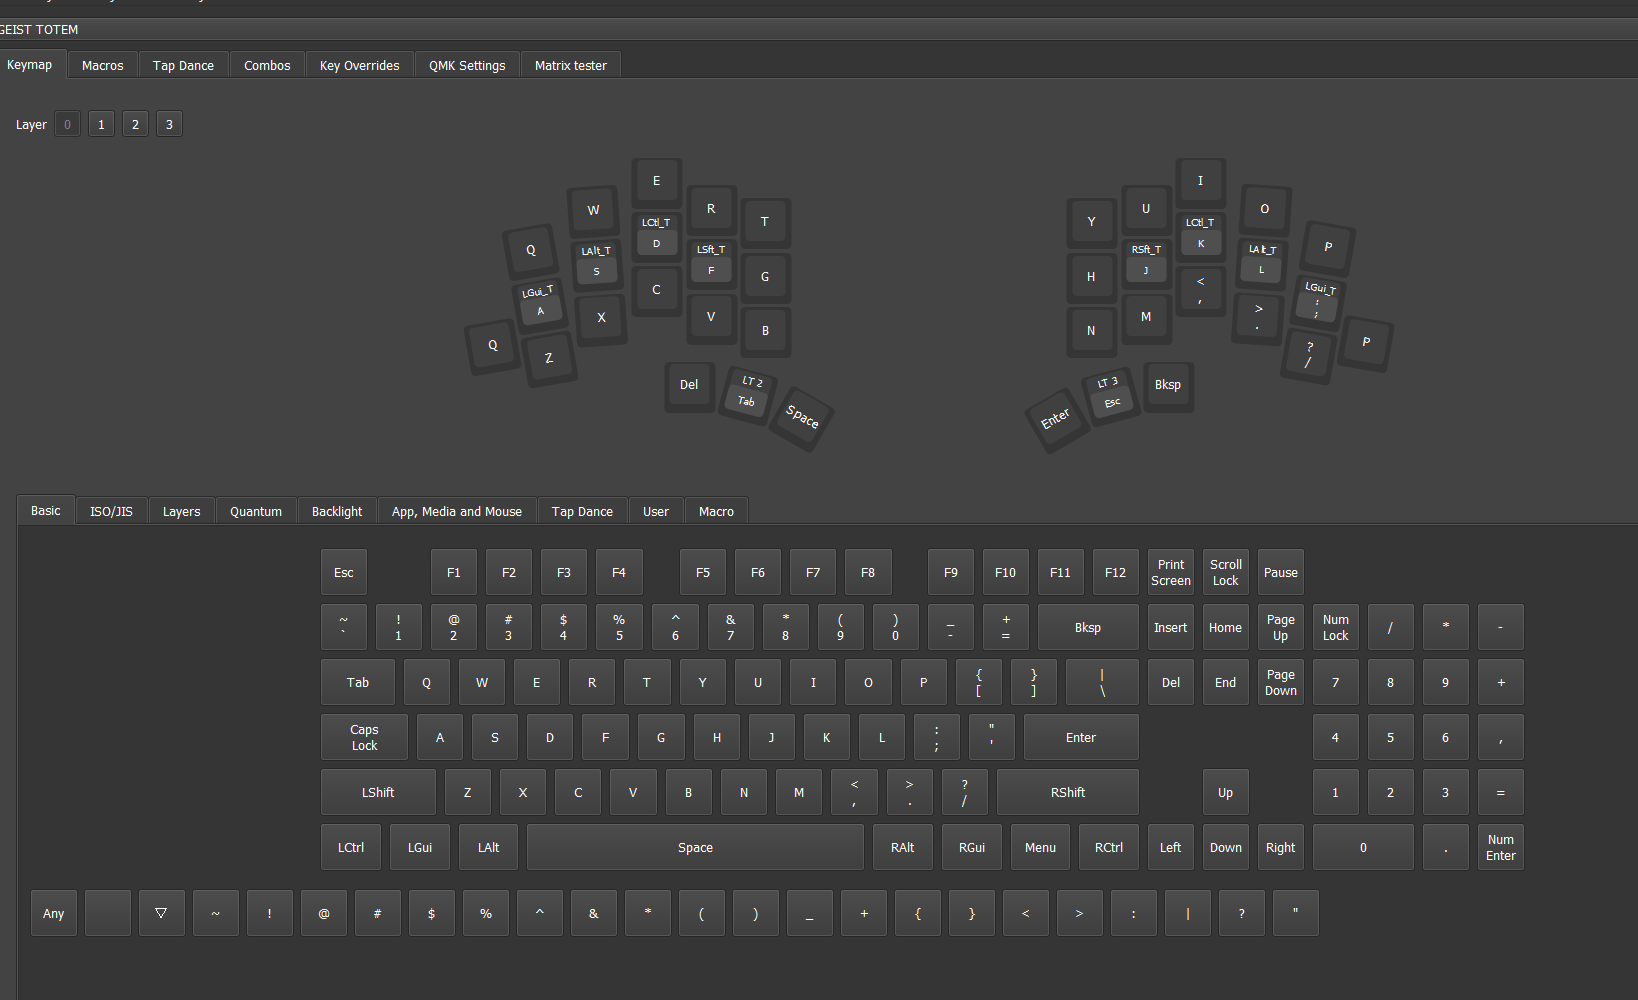Pick the Caps Lock keycode
The height and width of the screenshot is (1000, 1638).
pyautogui.click(x=364, y=737)
